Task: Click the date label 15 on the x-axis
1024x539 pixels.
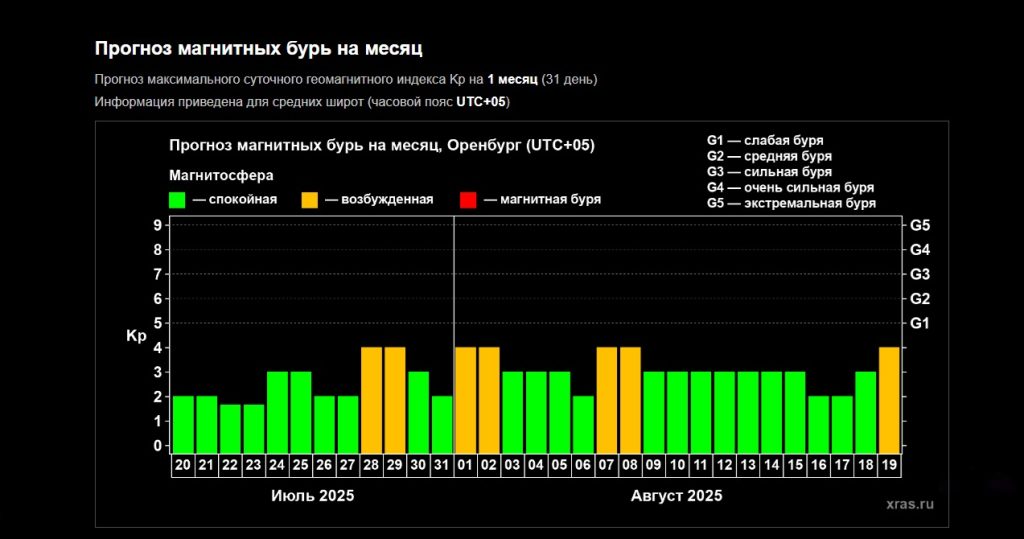Action: click(x=795, y=465)
